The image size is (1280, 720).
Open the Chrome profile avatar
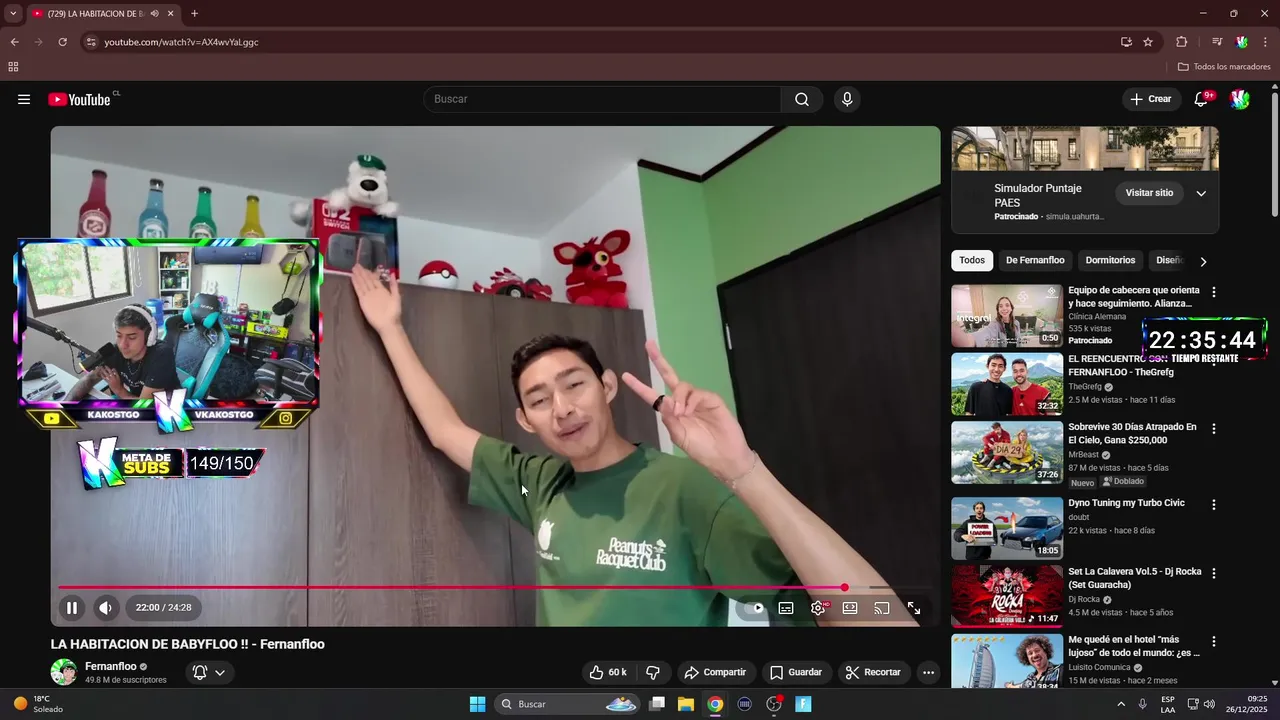coord(1242,42)
